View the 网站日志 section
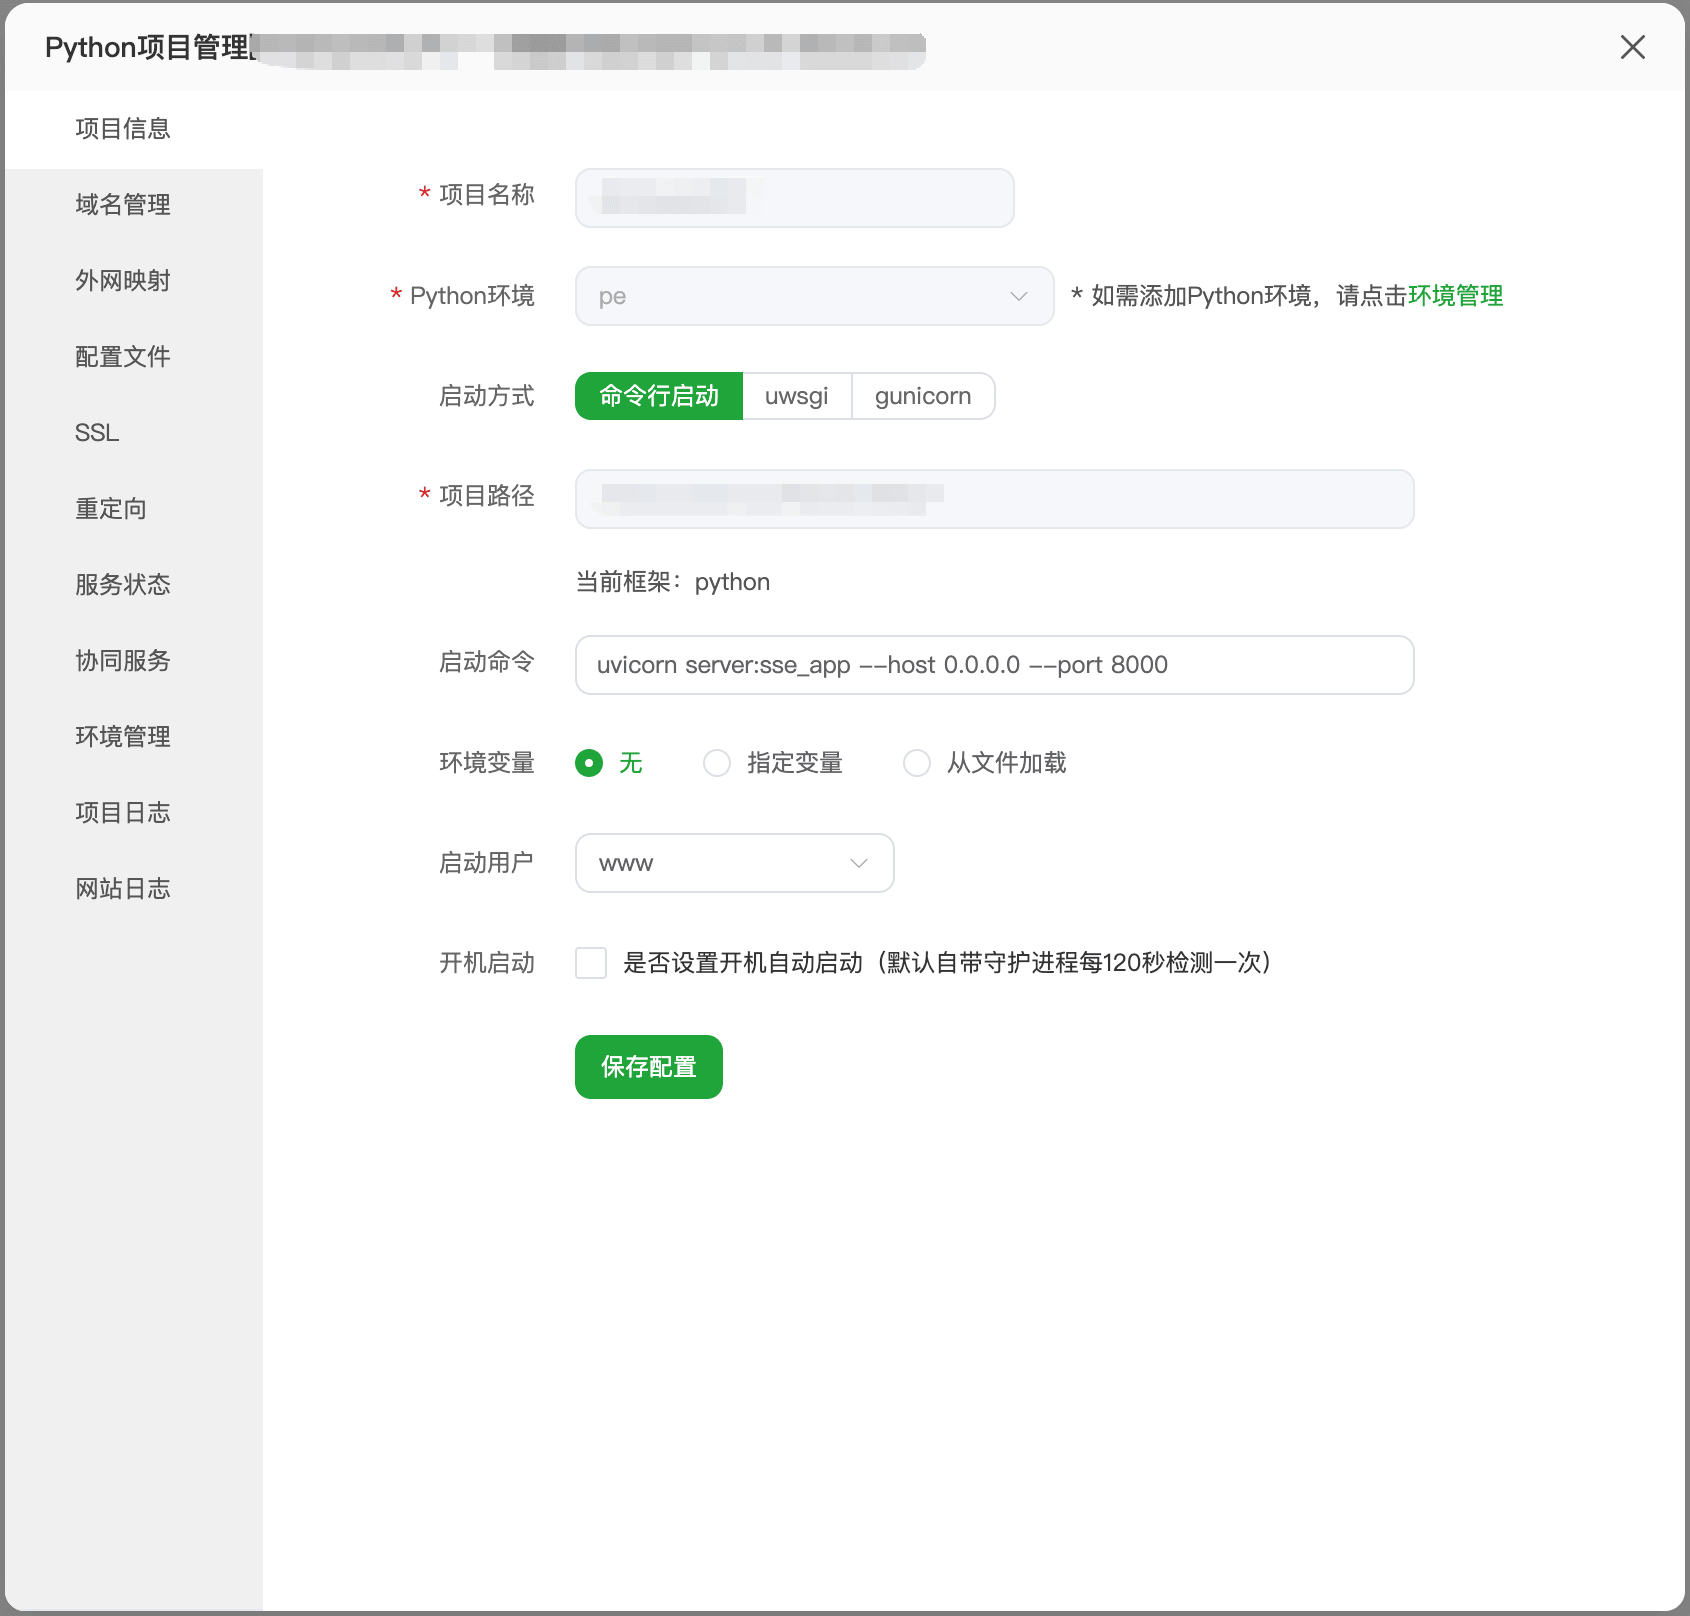This screenshot has width=1690, height=1616. pos(122,888)
